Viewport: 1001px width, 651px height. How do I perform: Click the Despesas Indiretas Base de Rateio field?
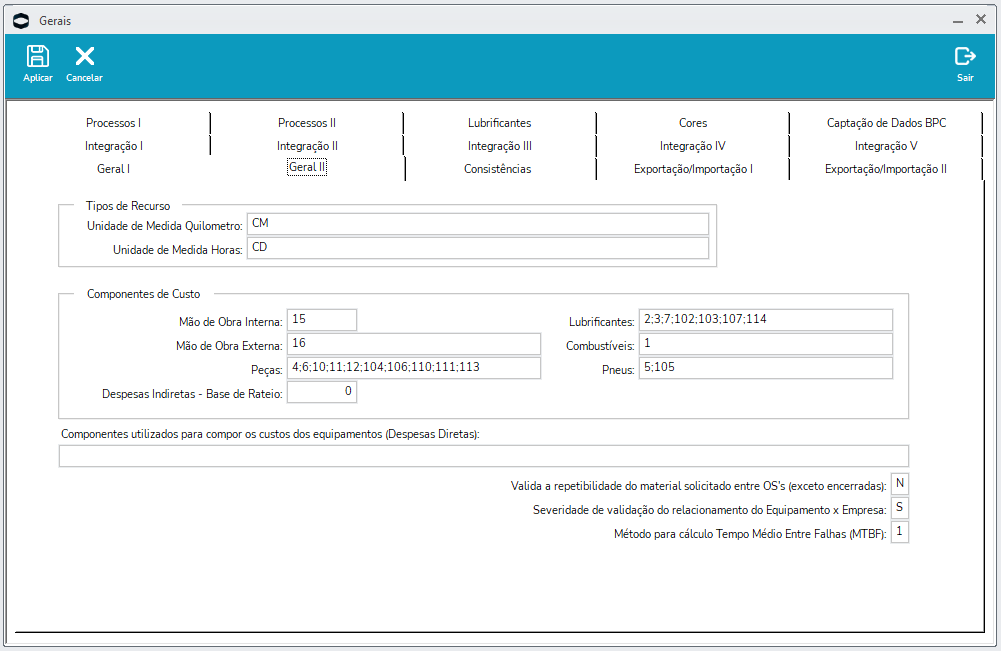[x=322, y=392]
